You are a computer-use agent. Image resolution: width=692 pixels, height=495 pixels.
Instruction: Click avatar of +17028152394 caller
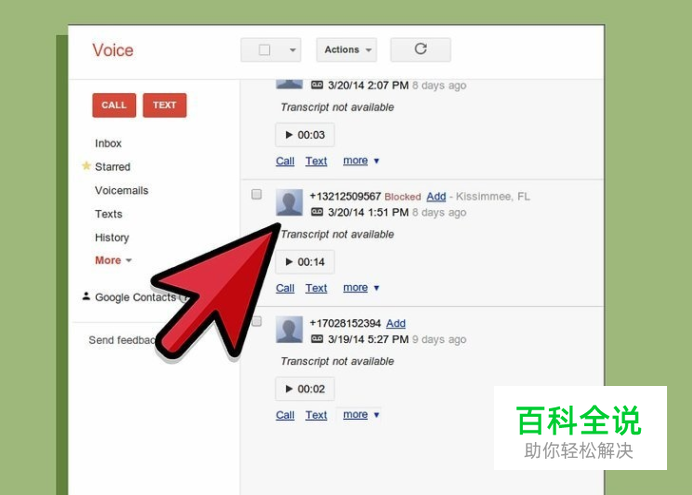point(289,330)
